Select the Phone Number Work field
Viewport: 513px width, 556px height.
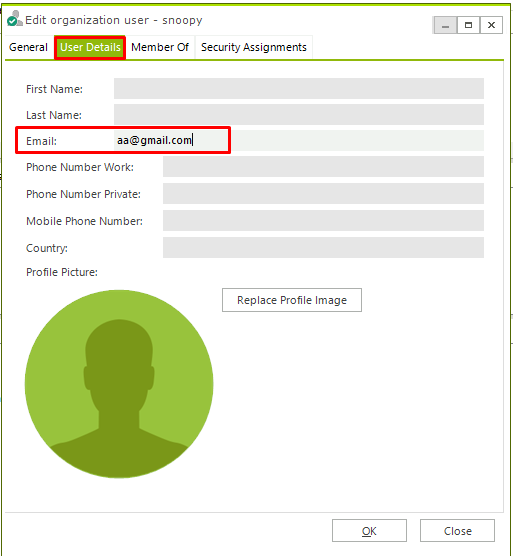point(323,166)
